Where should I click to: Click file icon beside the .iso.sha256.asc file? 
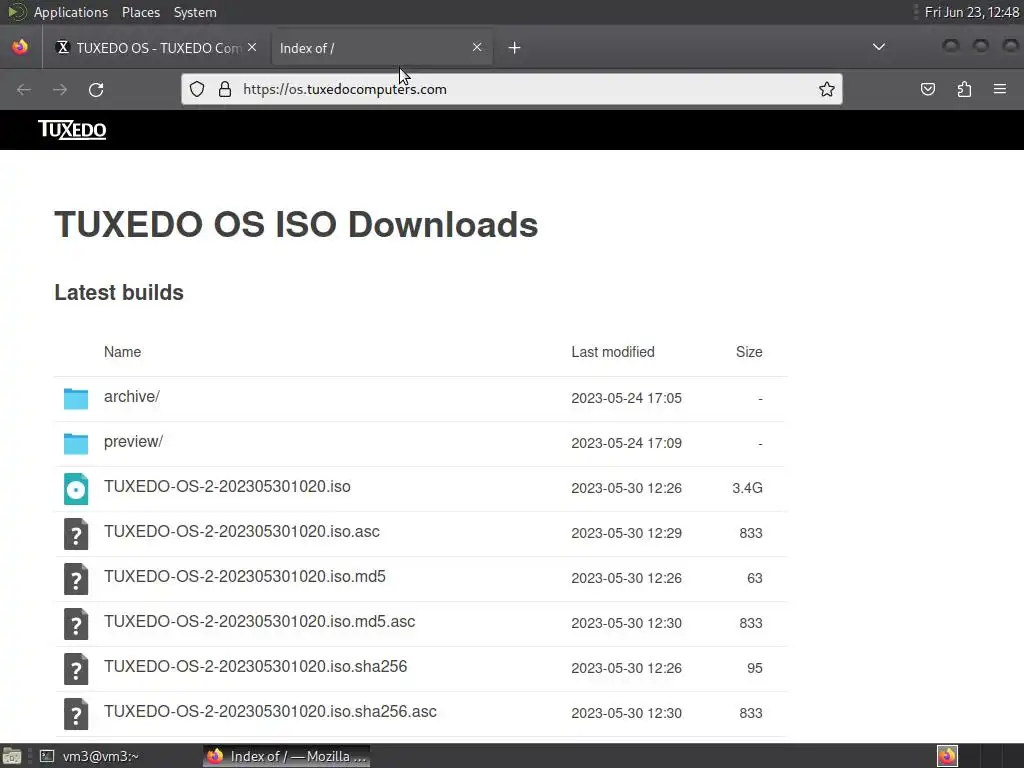pos(76,714)
